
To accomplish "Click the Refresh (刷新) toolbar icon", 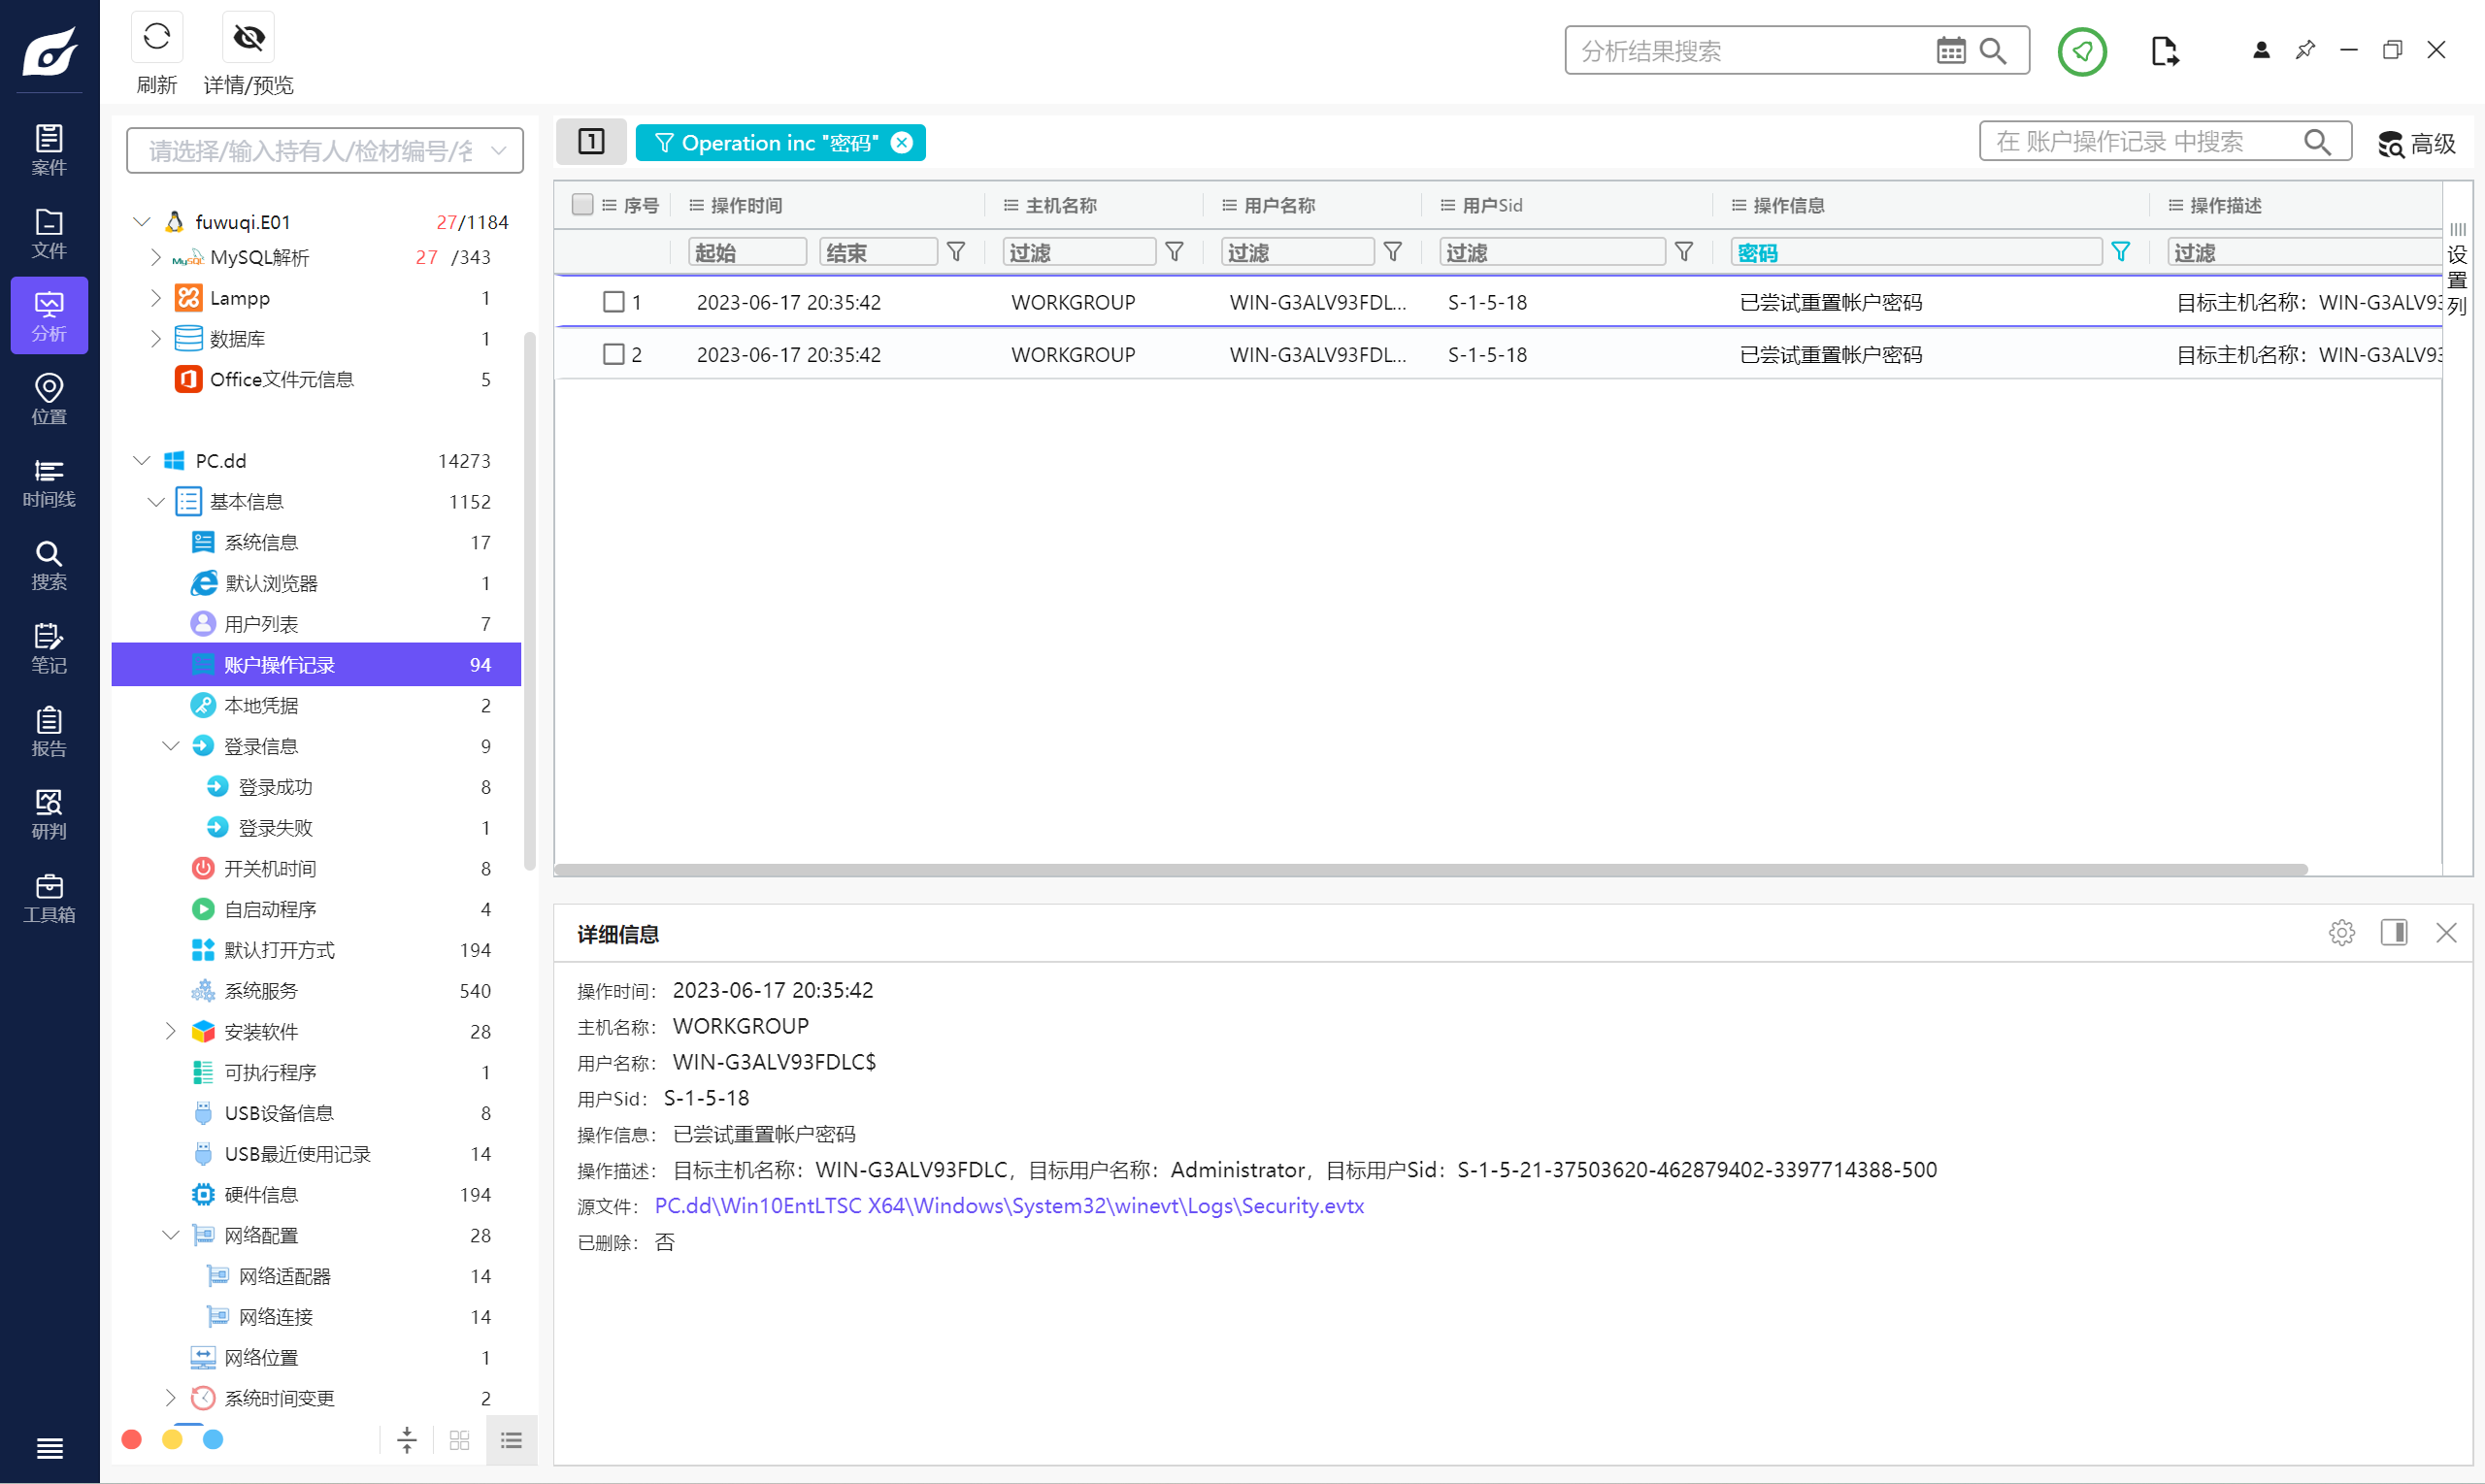I will click(x=156, y=38).
